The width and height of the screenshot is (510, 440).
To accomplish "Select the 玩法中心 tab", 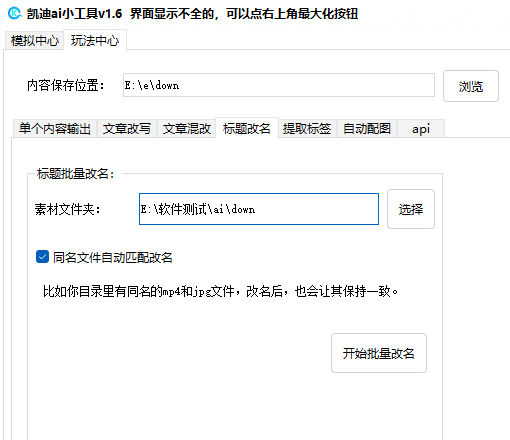I will pyautogui.click(x=95, y=41).
